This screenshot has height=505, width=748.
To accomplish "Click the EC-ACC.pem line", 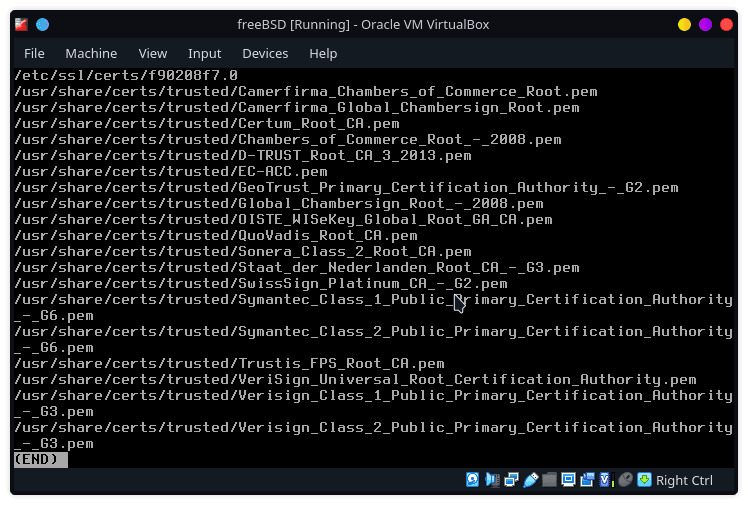I will (x=171, y=172).
